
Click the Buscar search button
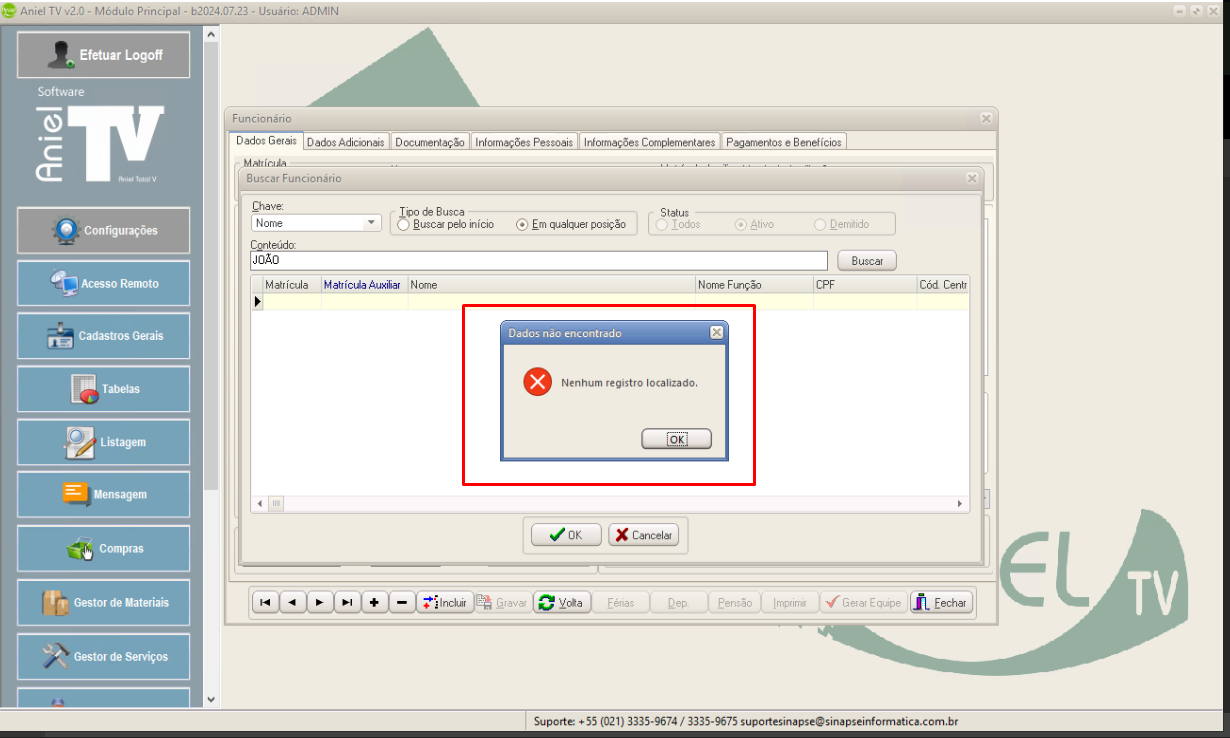(867, 261)
